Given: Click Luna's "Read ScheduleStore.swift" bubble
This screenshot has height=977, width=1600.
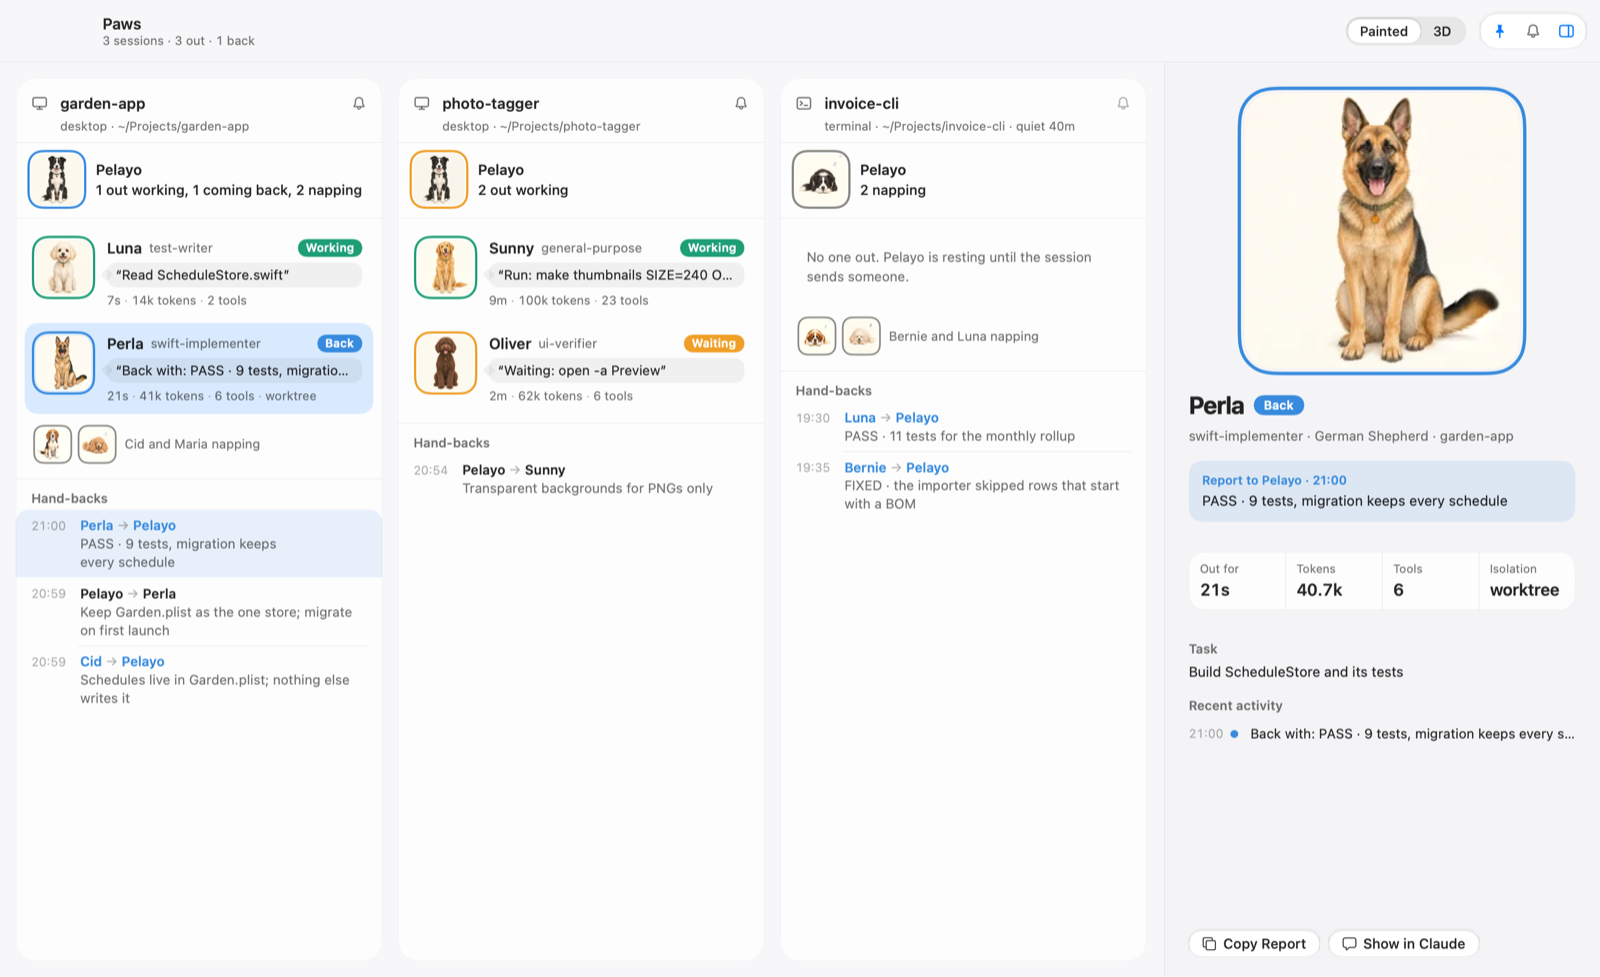Looking at the screenshot, I should pos(233,275).
